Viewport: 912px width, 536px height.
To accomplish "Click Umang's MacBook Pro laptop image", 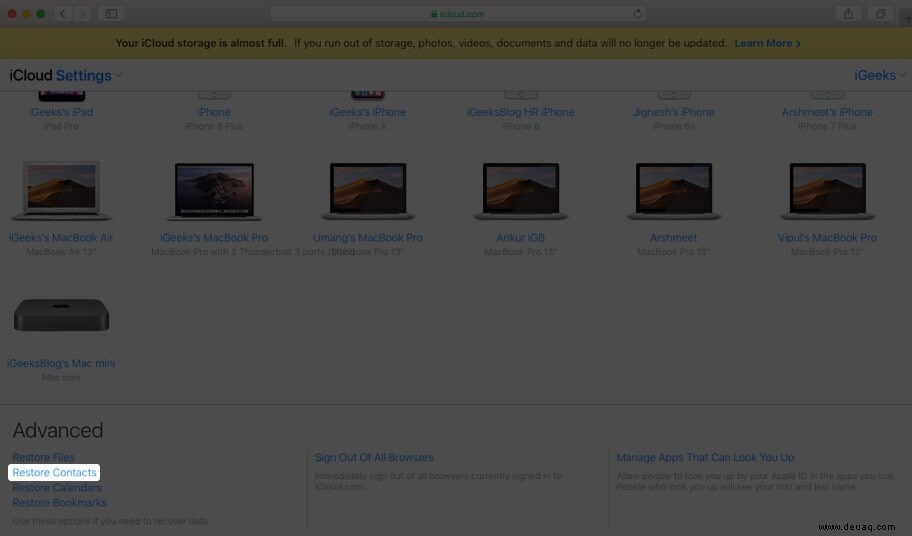I will tap(368, 191).
